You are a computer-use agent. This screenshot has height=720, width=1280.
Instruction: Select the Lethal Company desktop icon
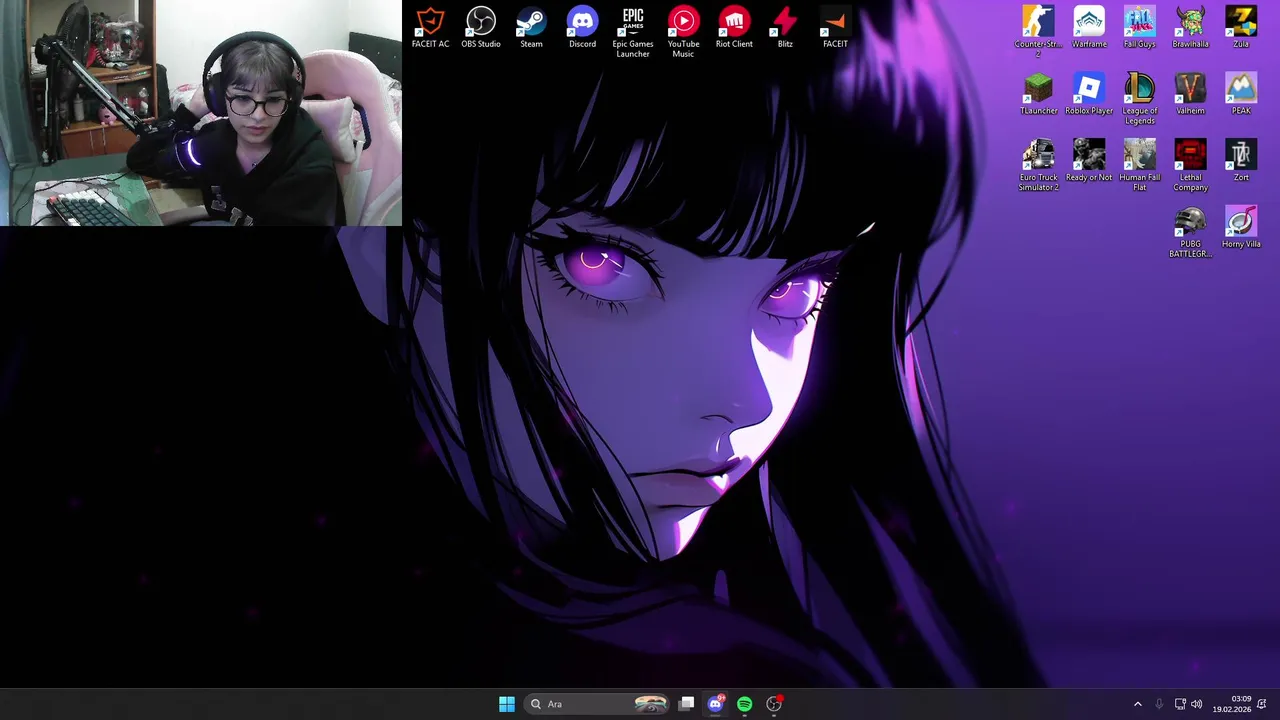(x=1190, y=166)
